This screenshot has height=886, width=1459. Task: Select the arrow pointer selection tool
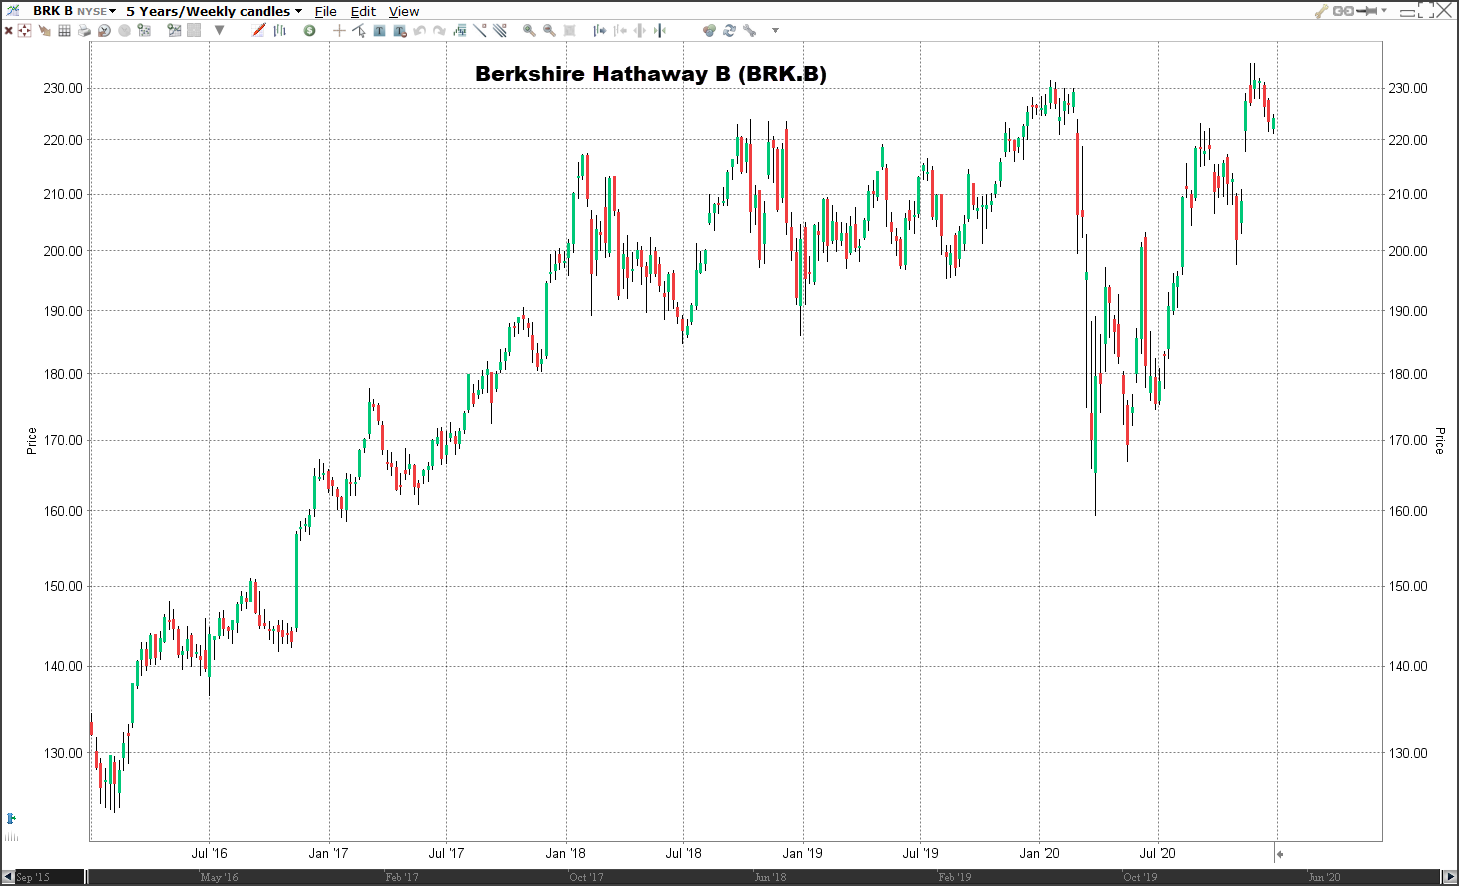[x=359, y=31]
